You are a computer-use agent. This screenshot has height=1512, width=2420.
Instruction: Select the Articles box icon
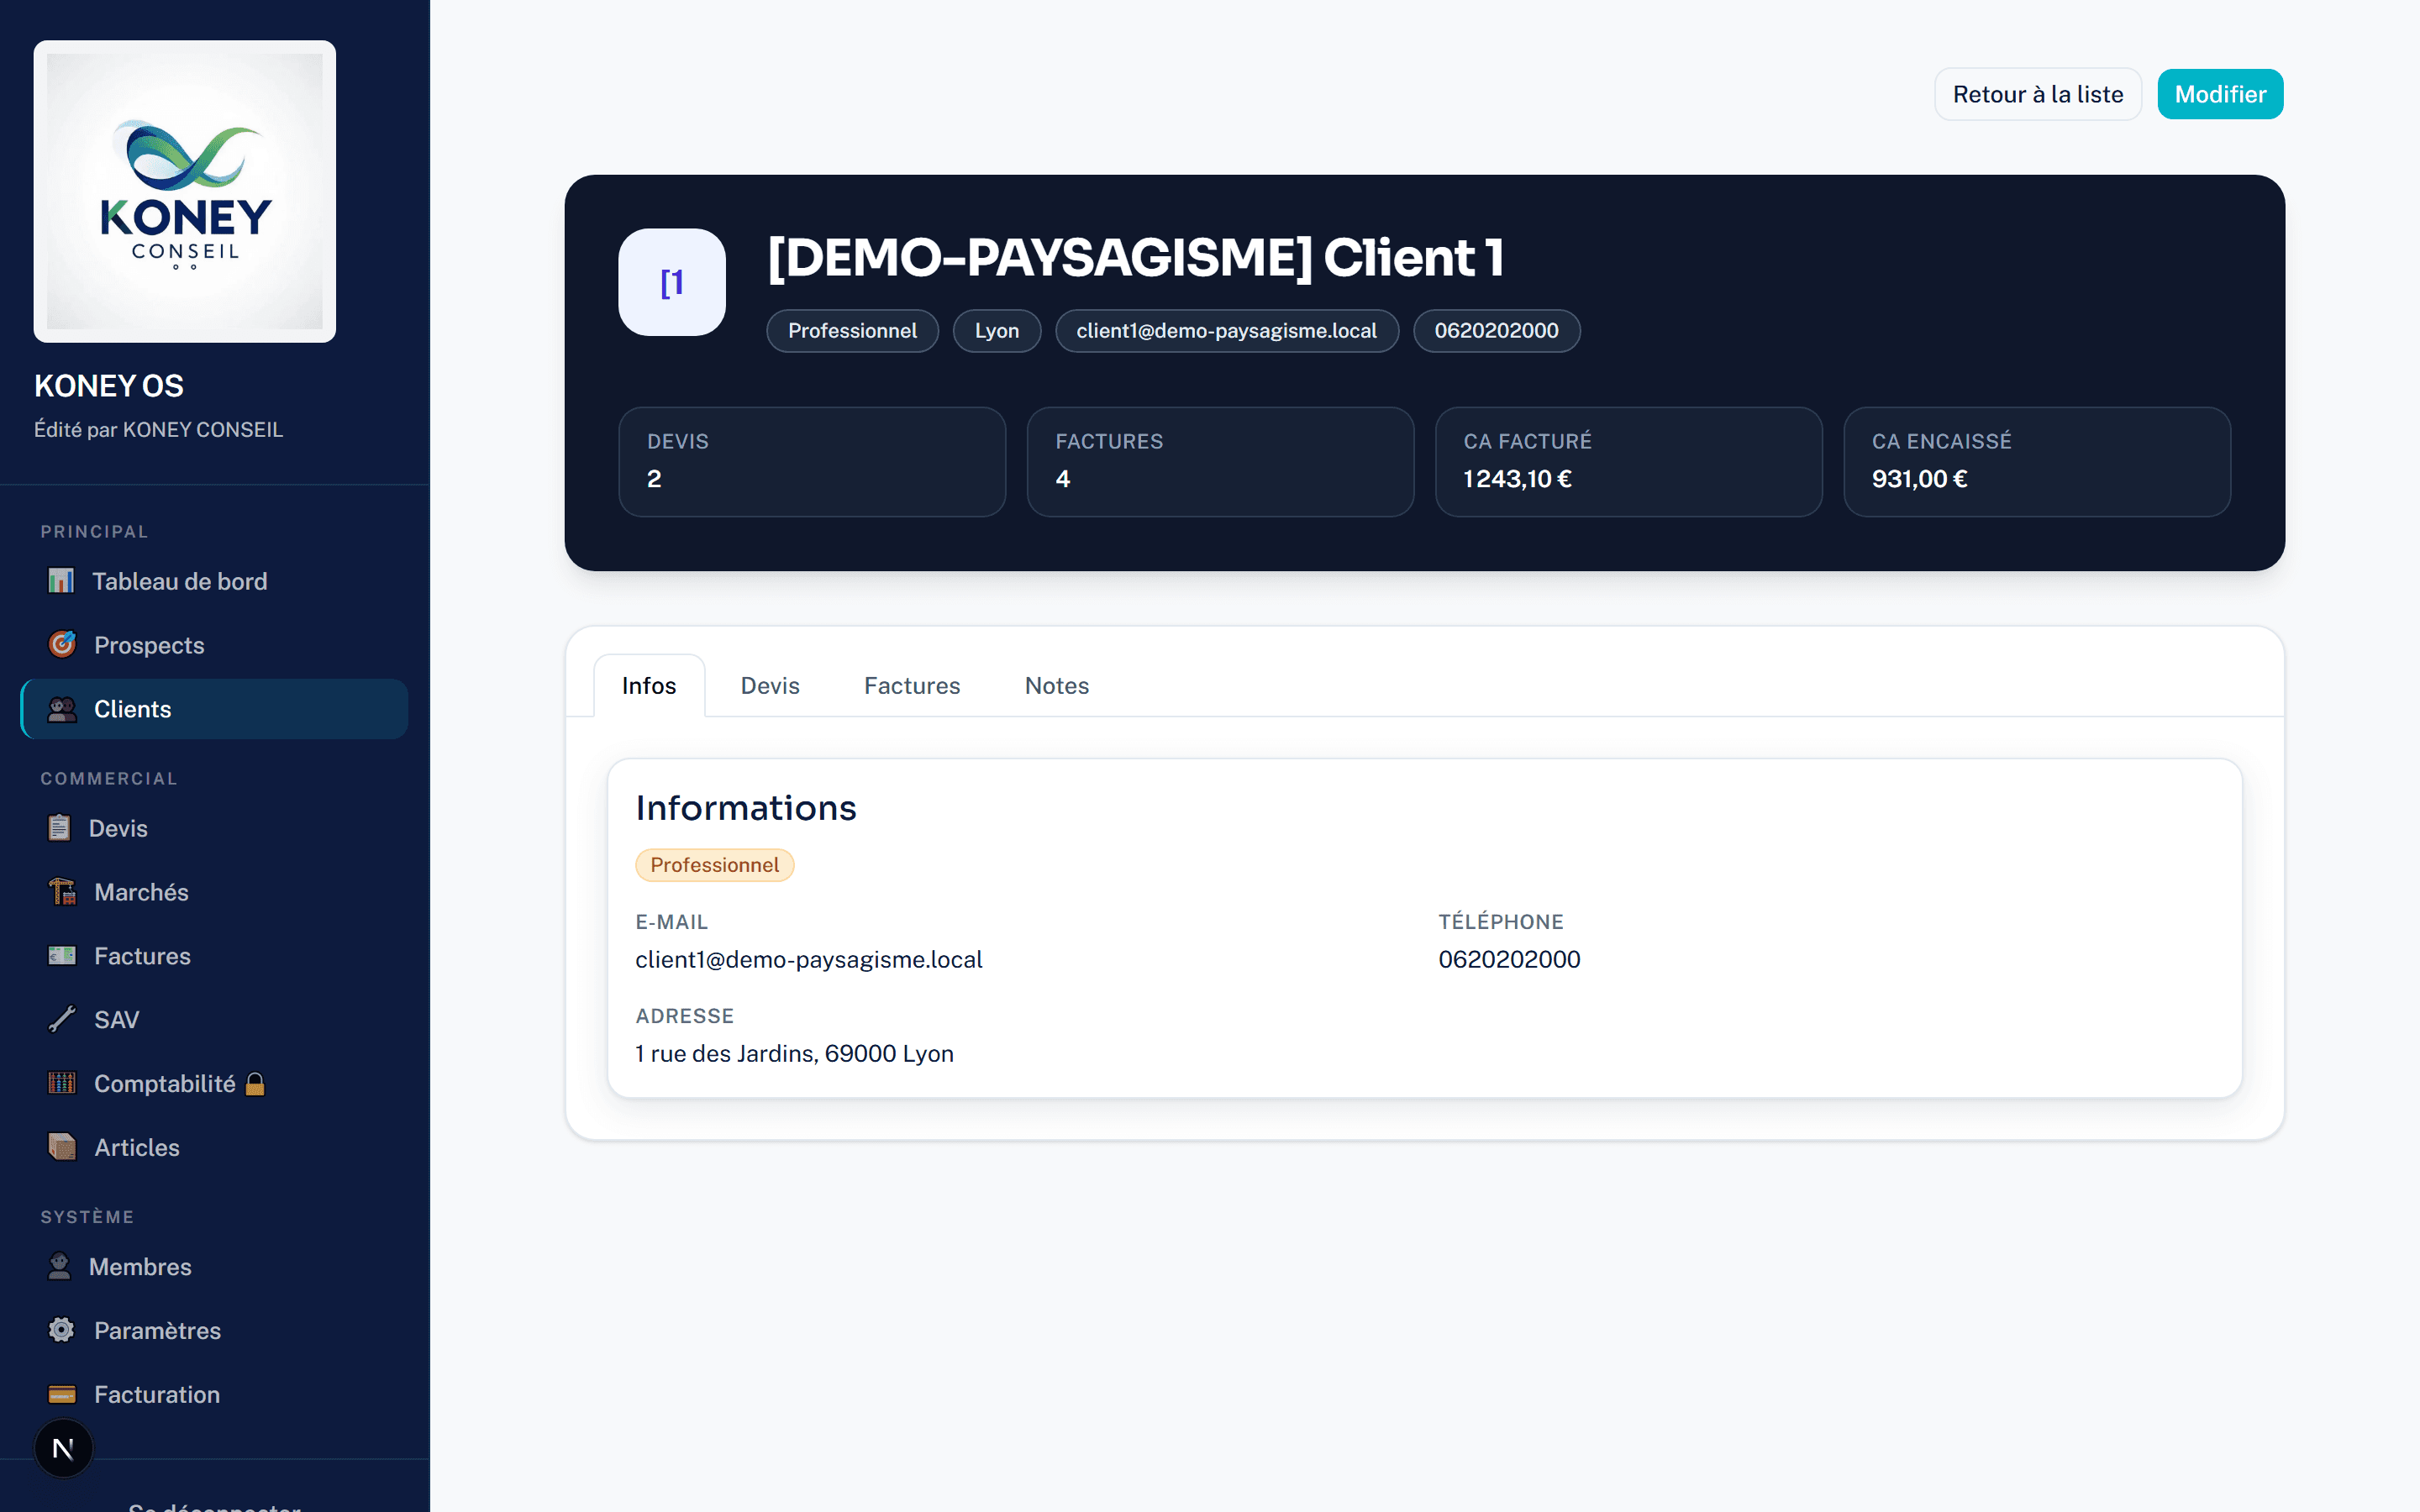click(62, 1147)
